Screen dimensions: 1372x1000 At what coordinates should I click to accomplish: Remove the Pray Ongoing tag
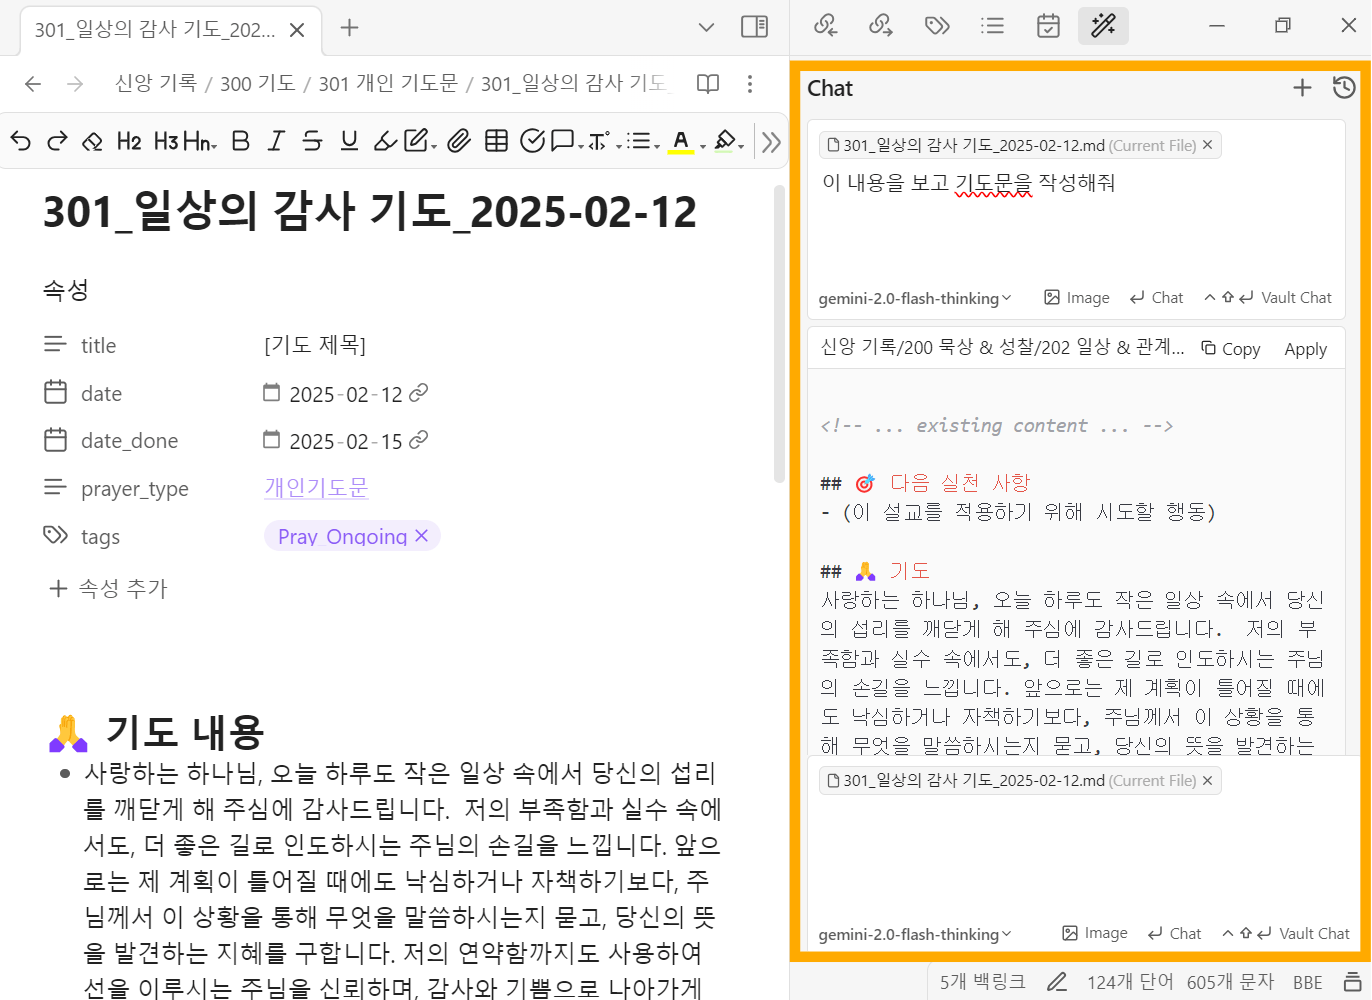(x=422, y=536)
